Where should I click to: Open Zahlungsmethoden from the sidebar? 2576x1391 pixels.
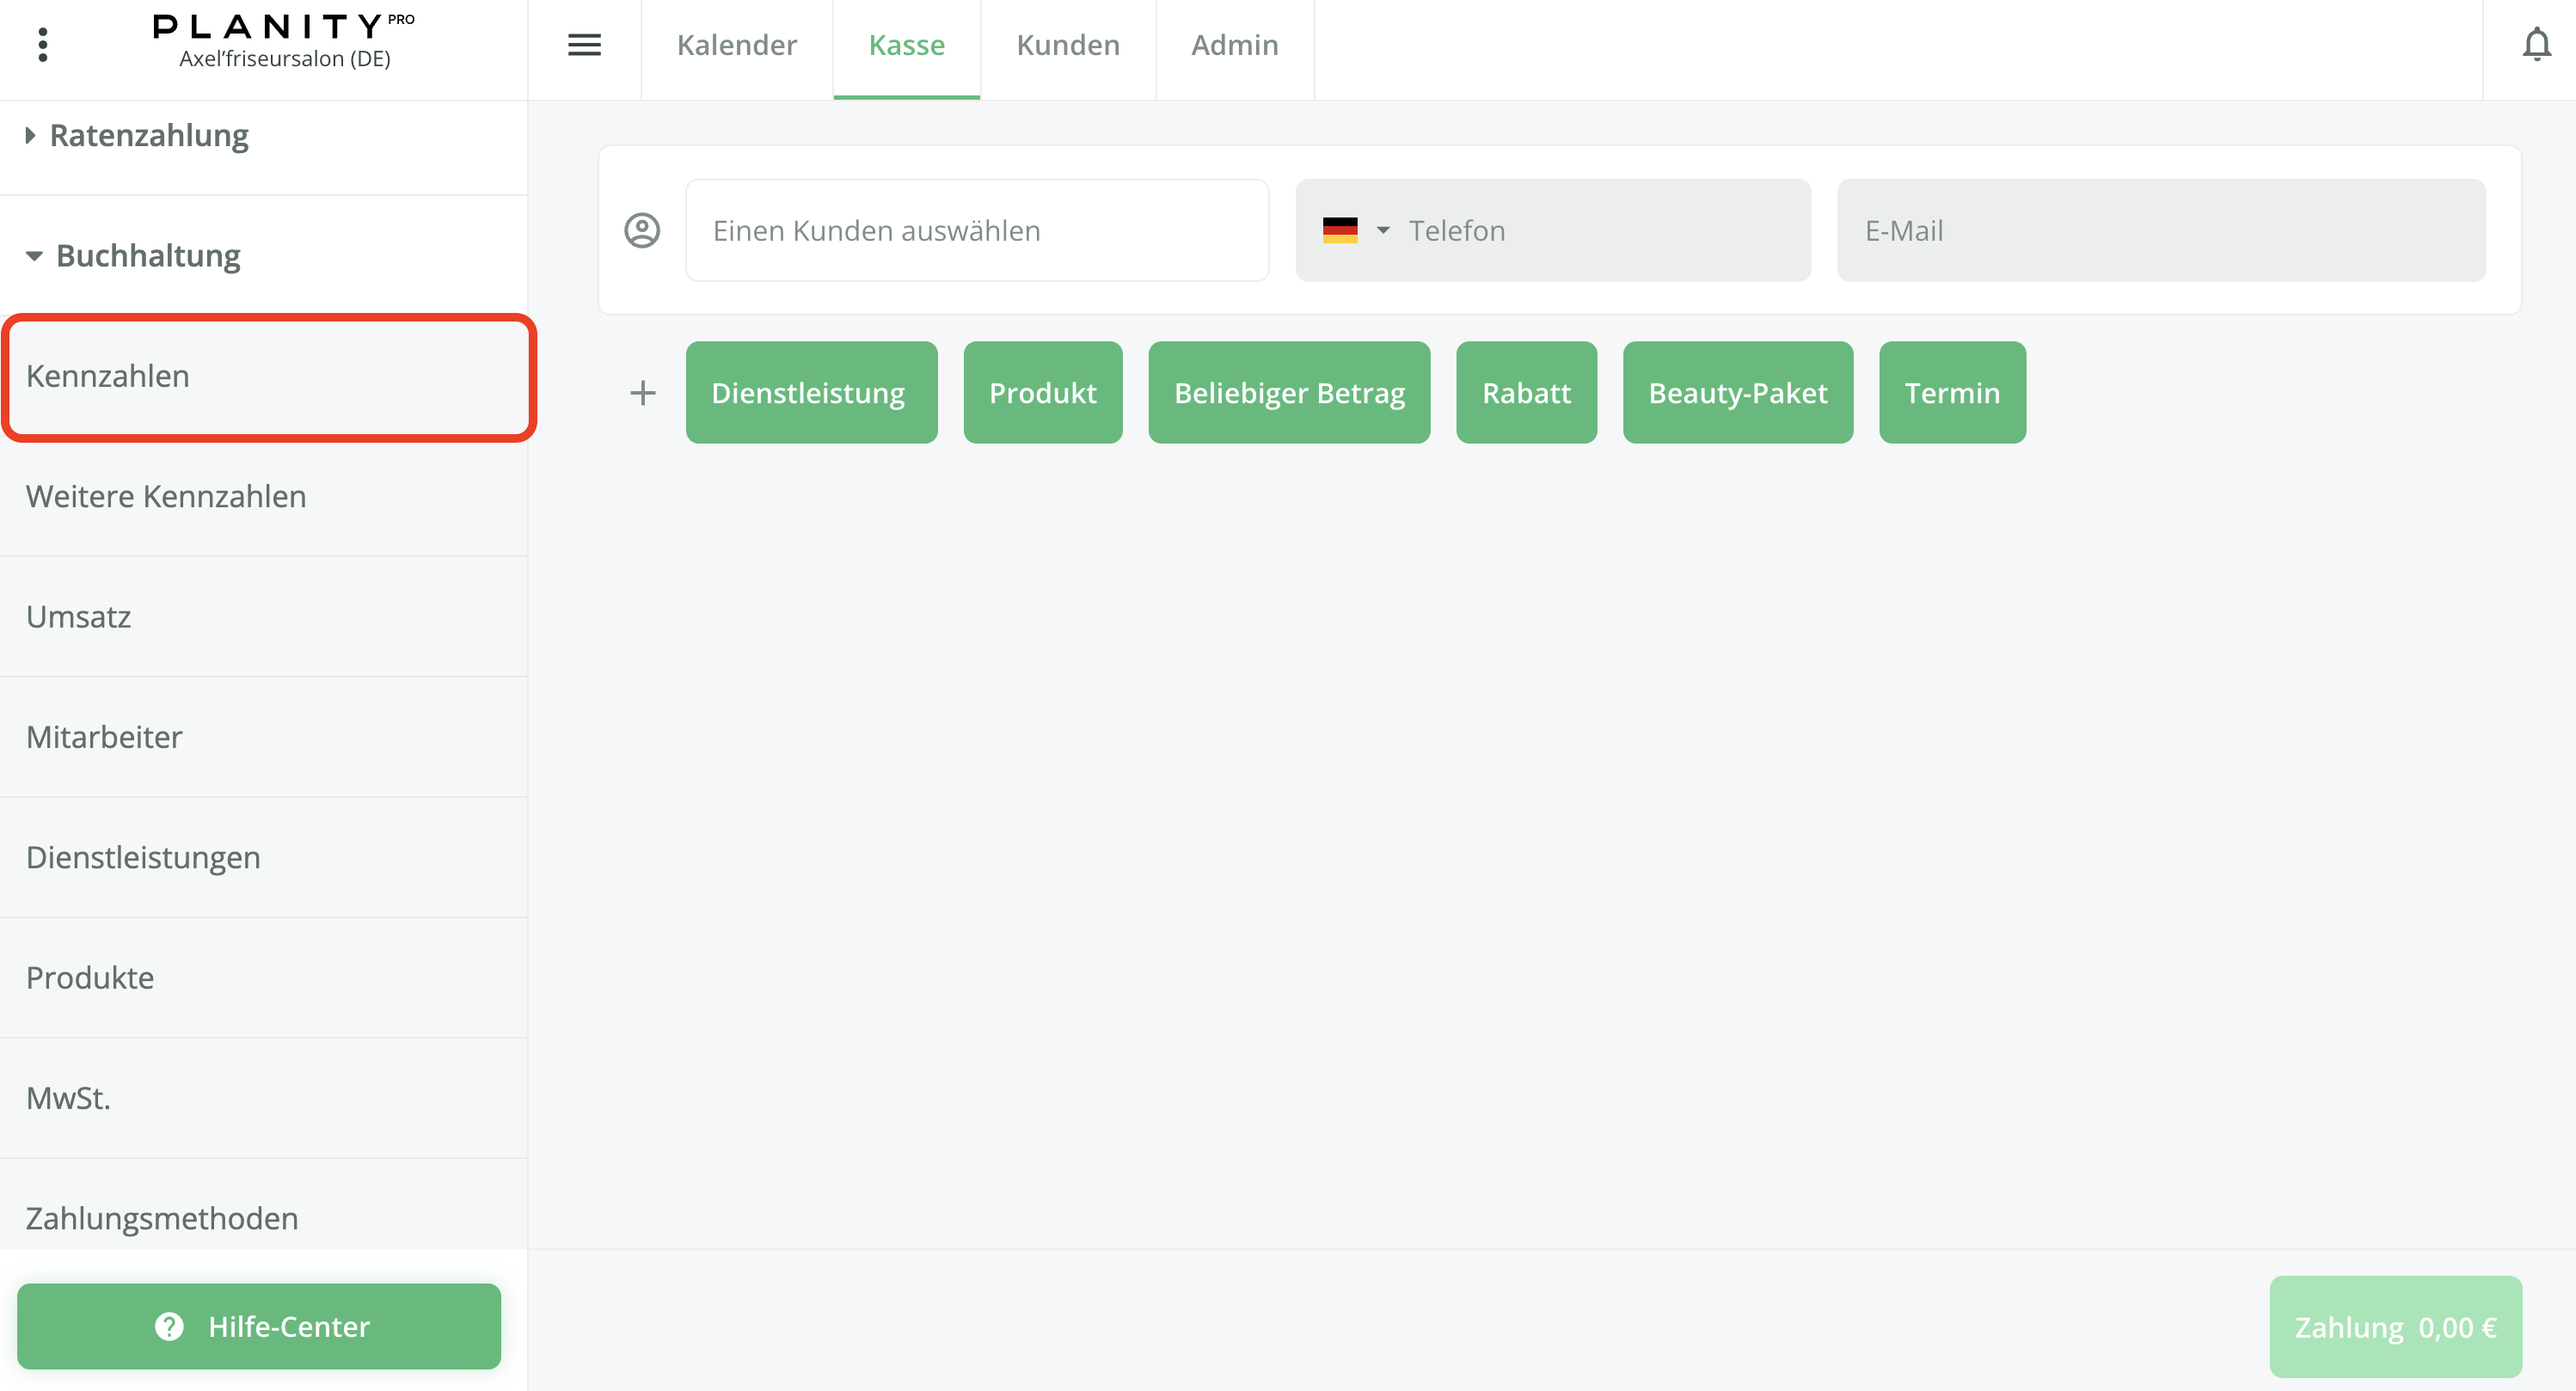click(161, 1218)
